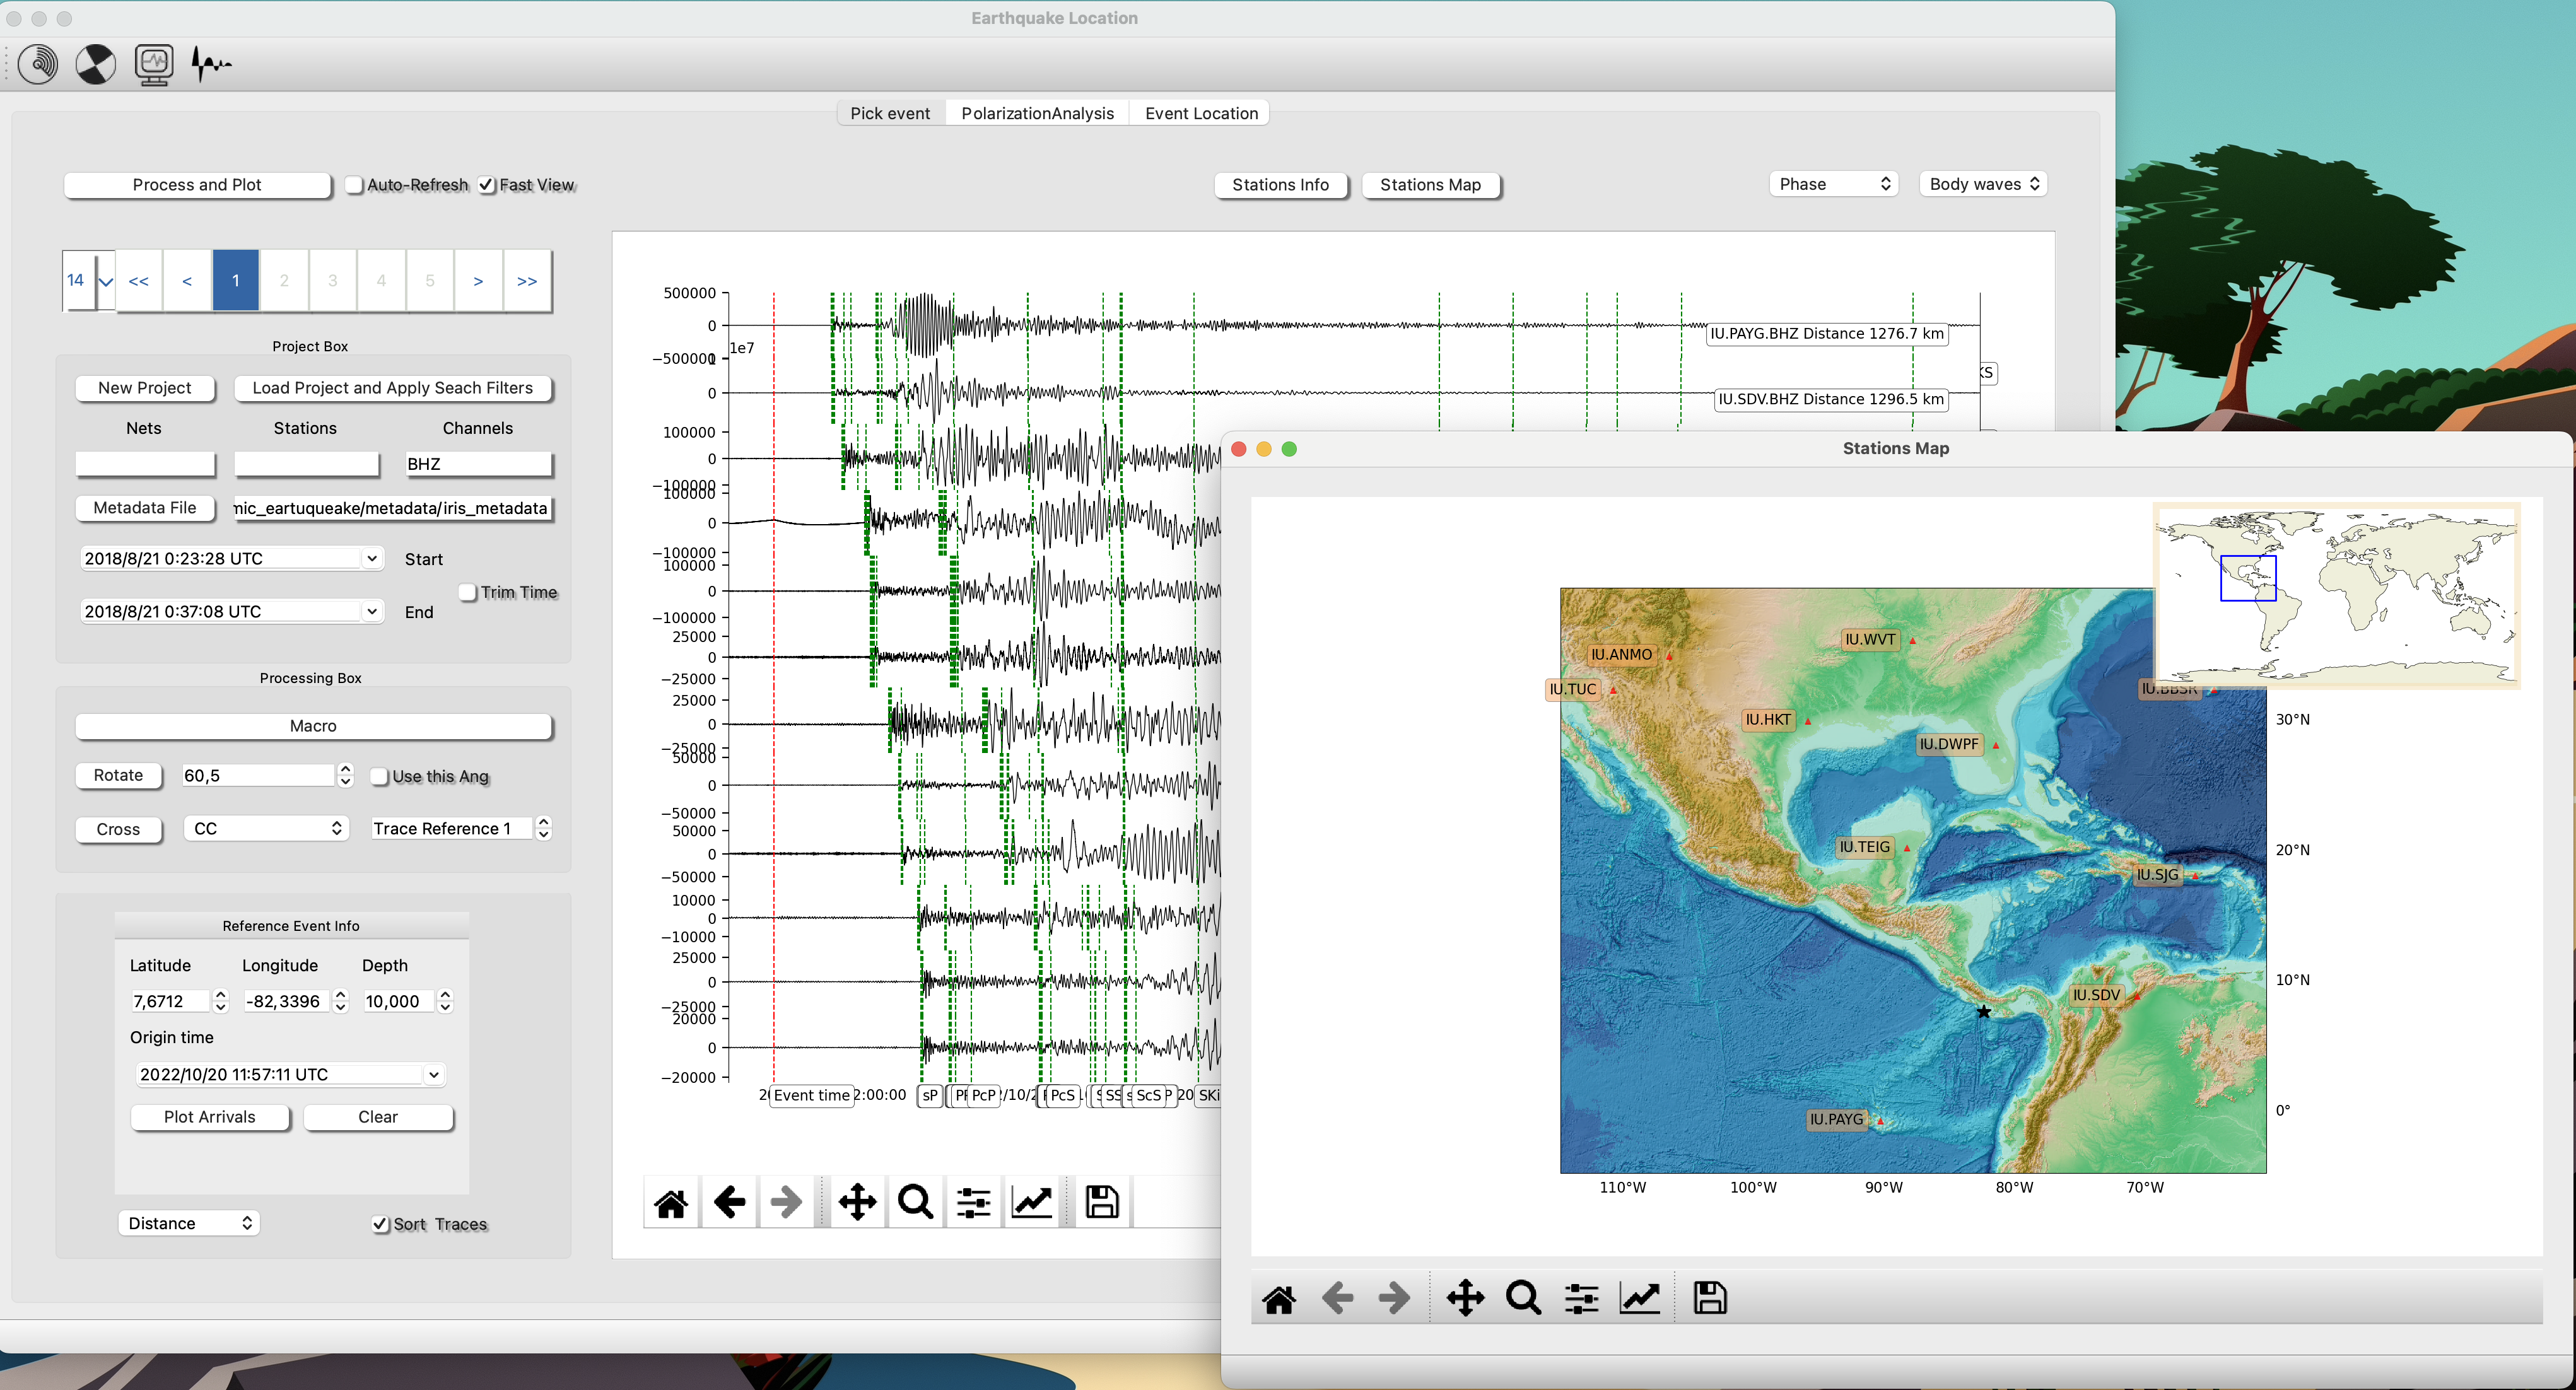Activate Zoom tool in Stations Map toolbar
This screenshot has height=1390, width=2576.
[1523, 1299]
